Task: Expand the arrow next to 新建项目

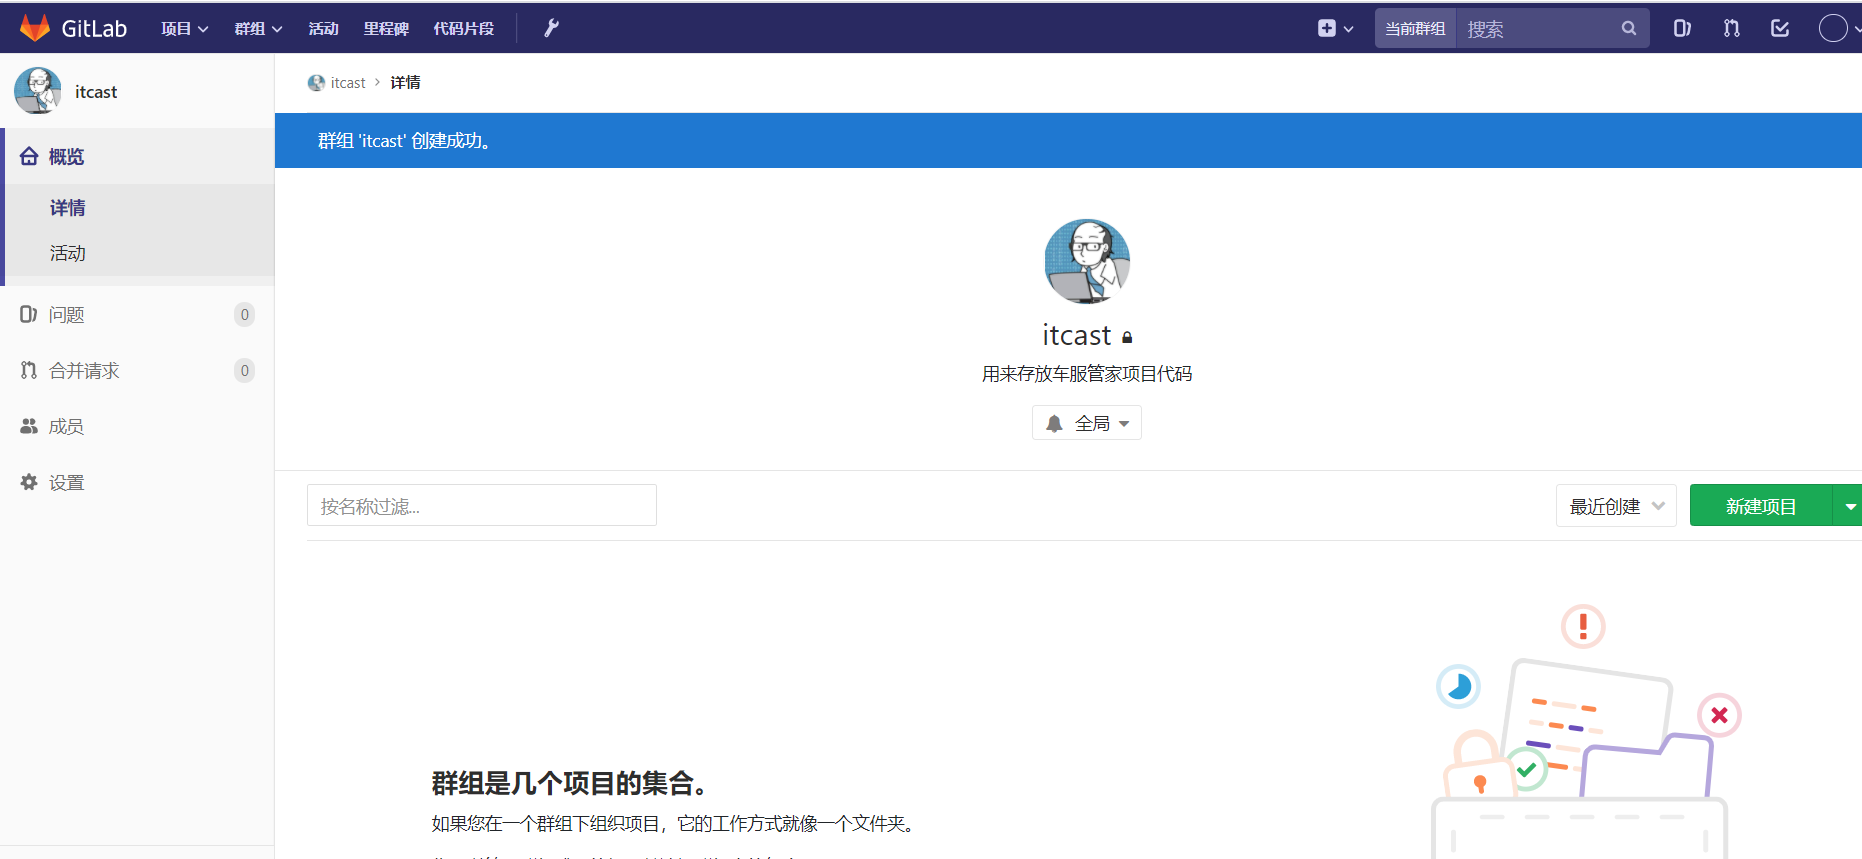Action: [1849, 506]
